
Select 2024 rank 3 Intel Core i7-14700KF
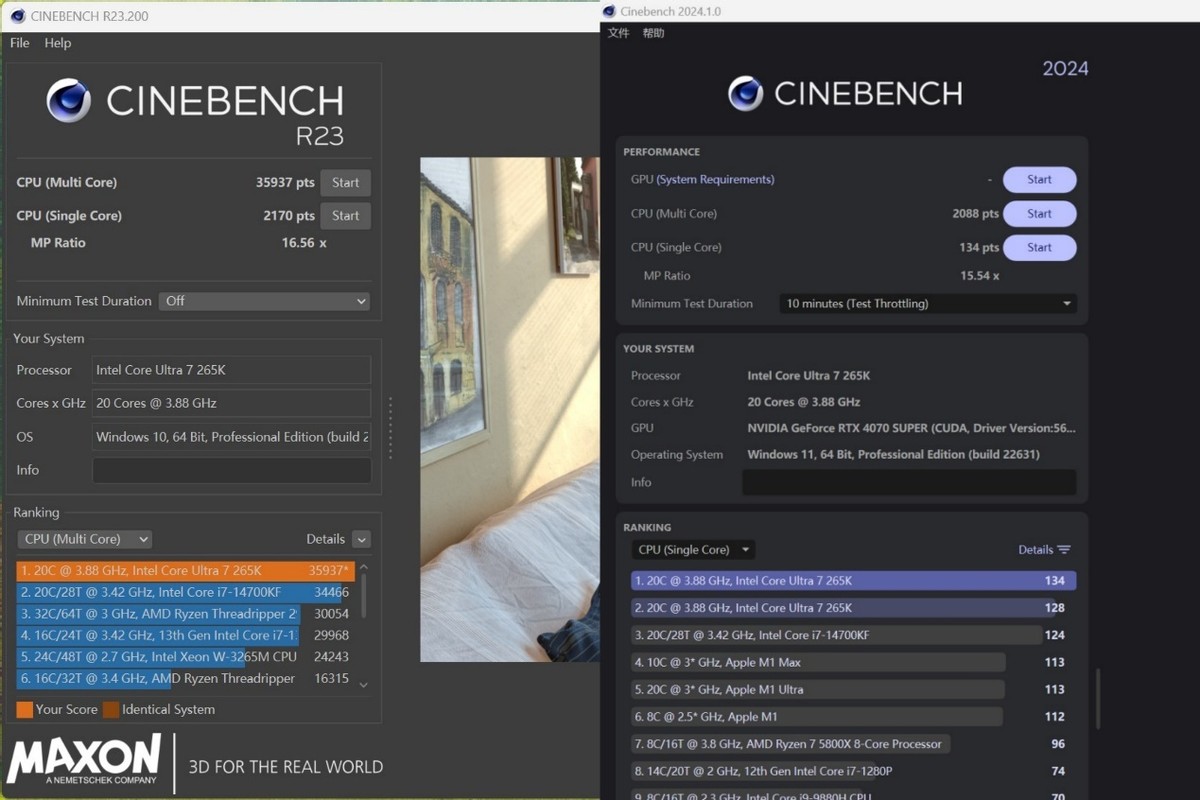click(x=854, y=635)
